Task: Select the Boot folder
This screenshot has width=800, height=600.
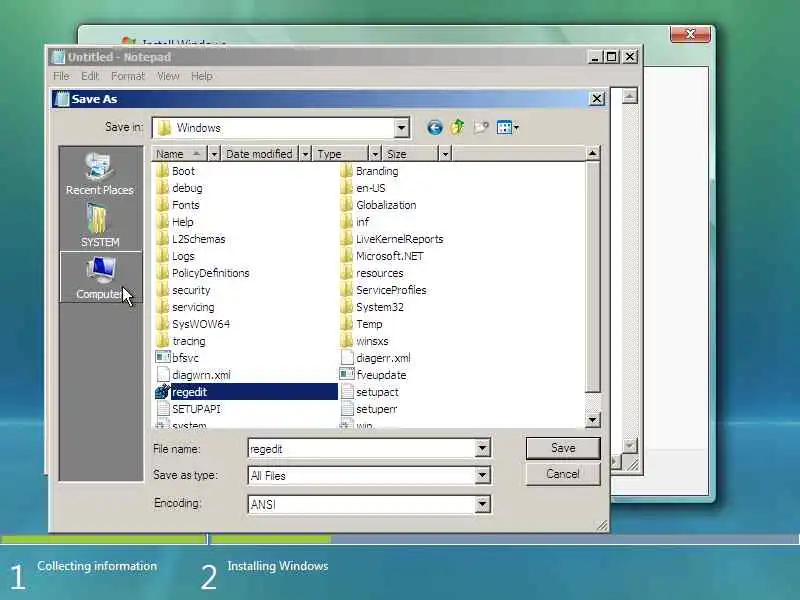Action: [x=176, y=171]
